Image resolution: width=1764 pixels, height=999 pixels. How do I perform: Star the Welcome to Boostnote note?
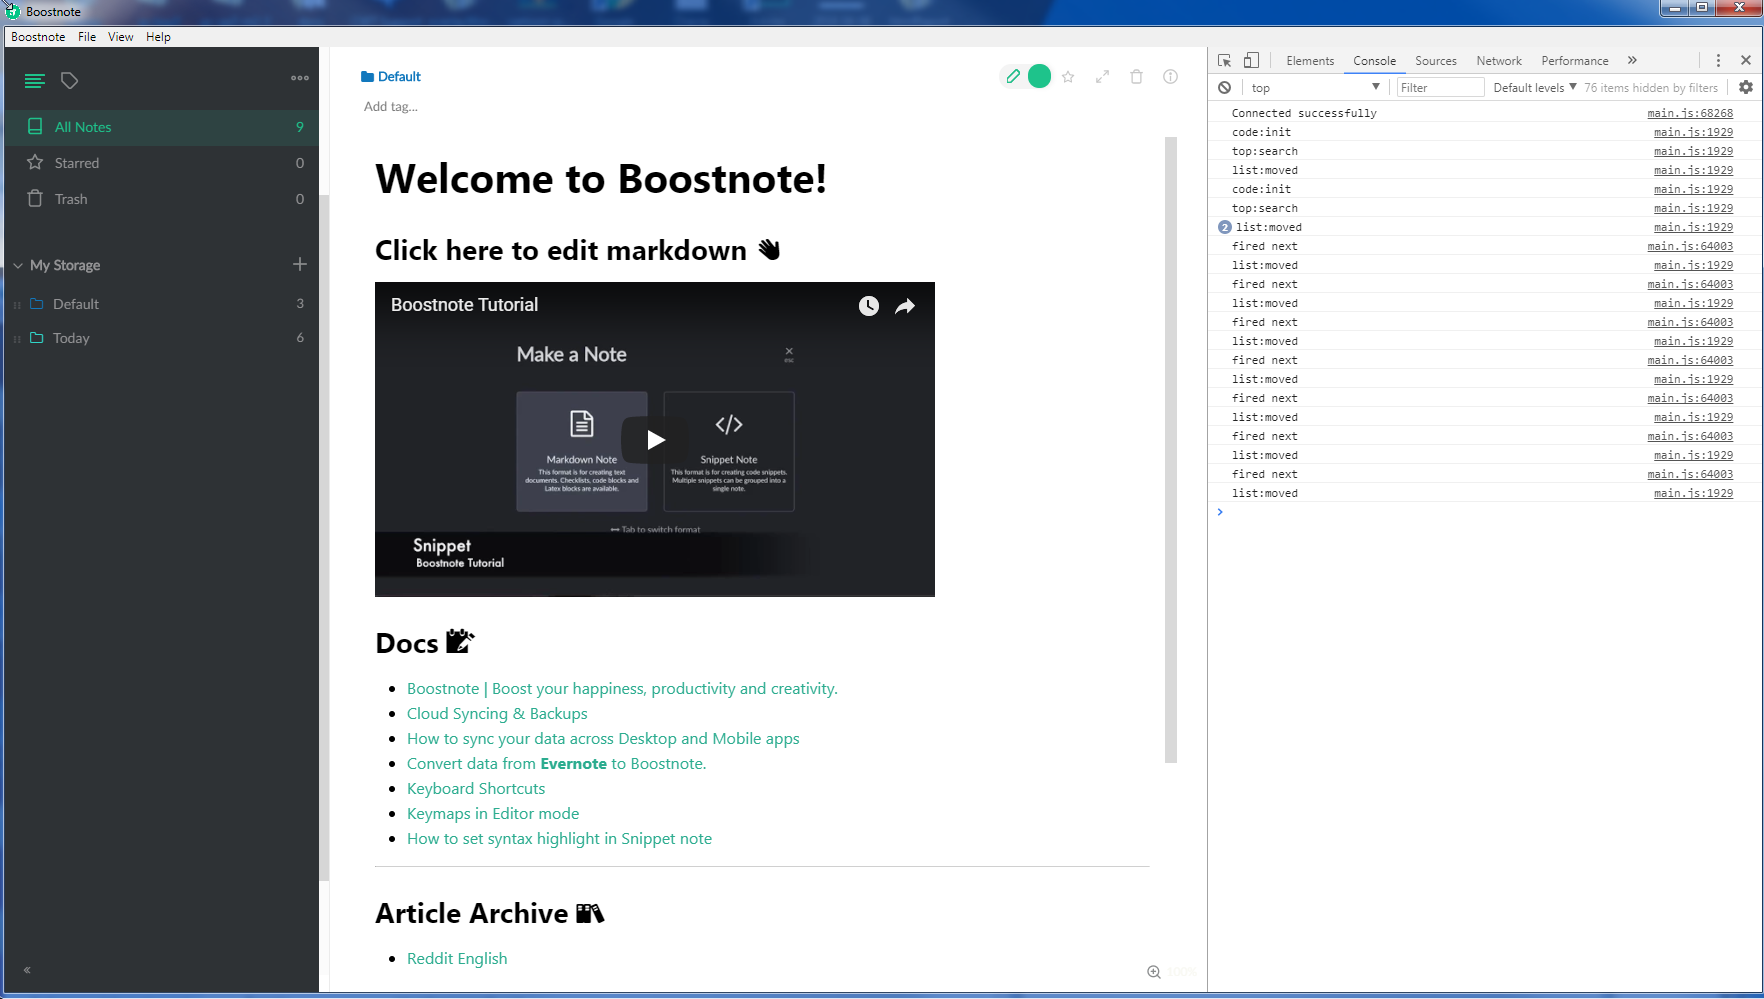[x=1068, y=76]
